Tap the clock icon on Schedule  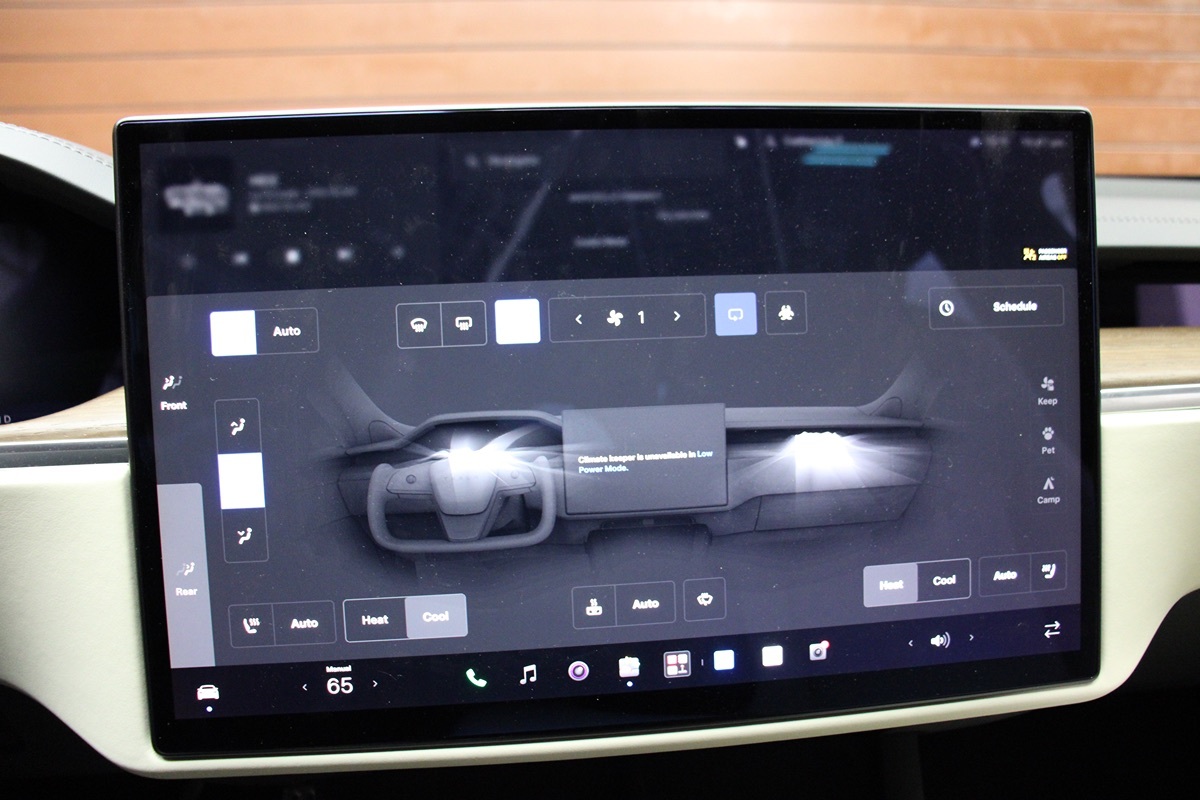[946, 308]
